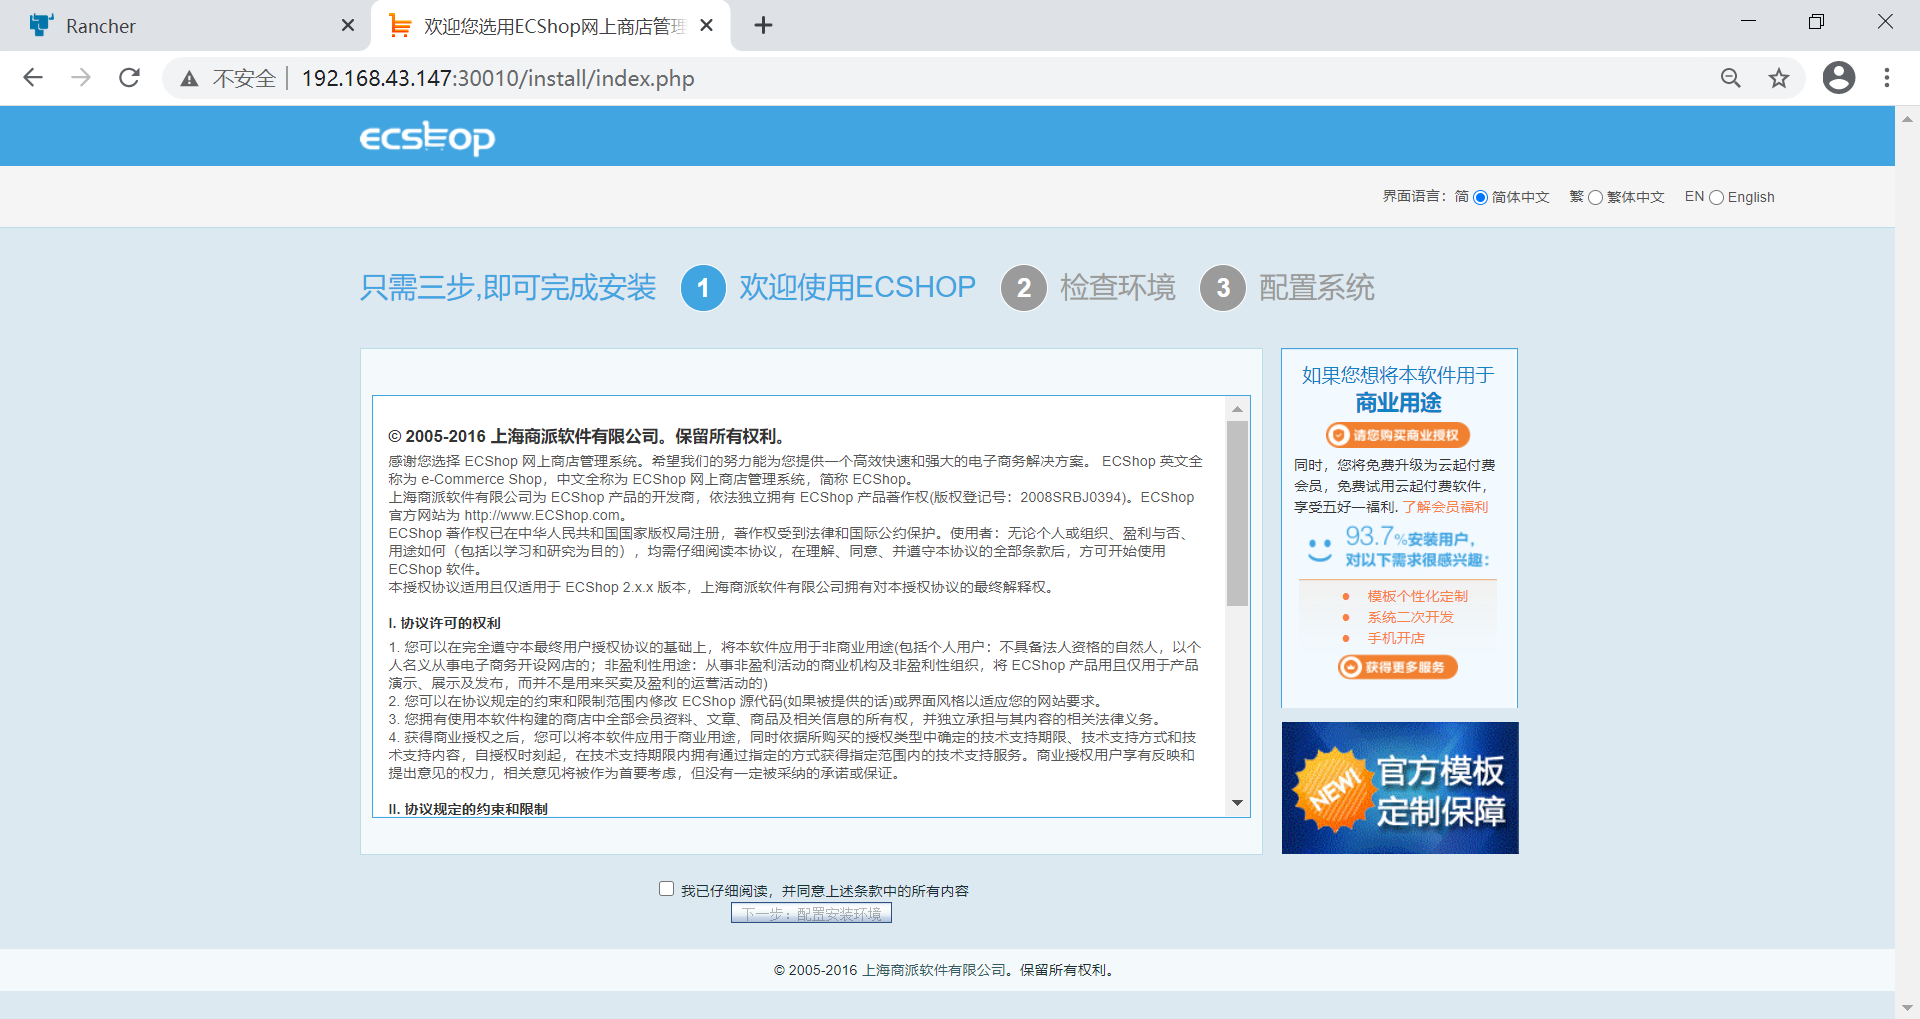Viewport: 1920px width, 1019px height.
Task: Click the page scrollbar up arrow
Action: (1907, 118)
